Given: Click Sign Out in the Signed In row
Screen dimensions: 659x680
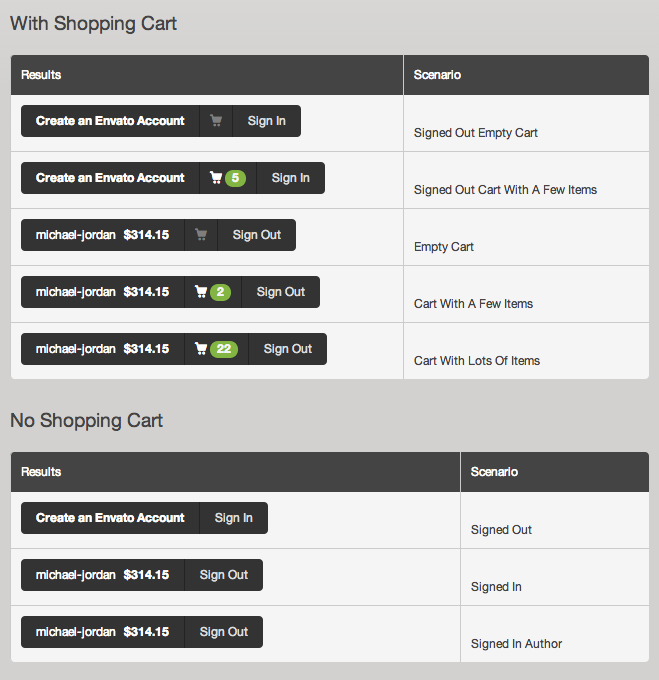Looking at the screenshot, I should [224, 575].
